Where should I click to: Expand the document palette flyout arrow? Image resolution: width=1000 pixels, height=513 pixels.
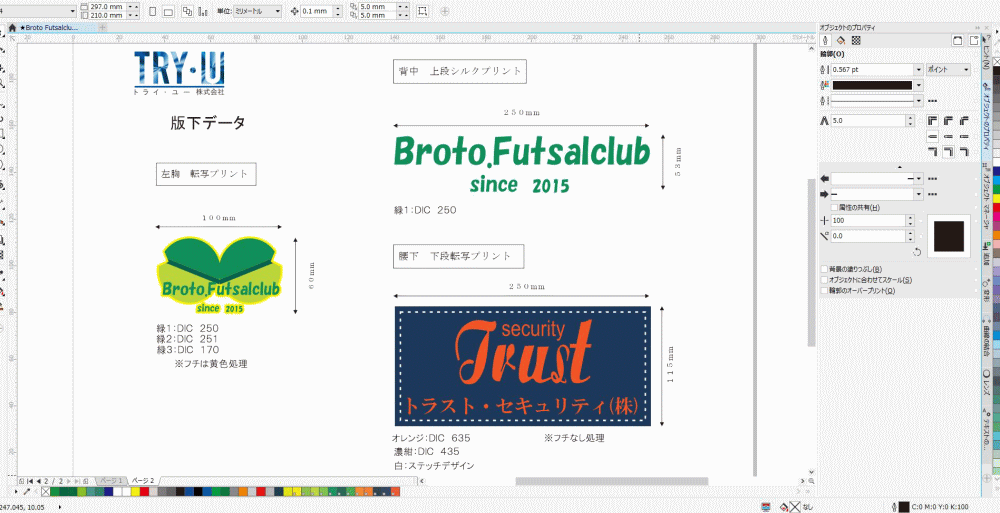click(17, 492)
